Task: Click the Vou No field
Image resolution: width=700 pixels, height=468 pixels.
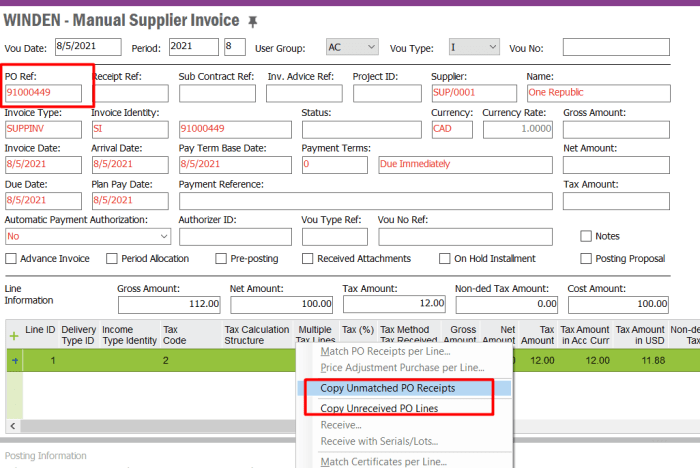Action: click(616, 47)
